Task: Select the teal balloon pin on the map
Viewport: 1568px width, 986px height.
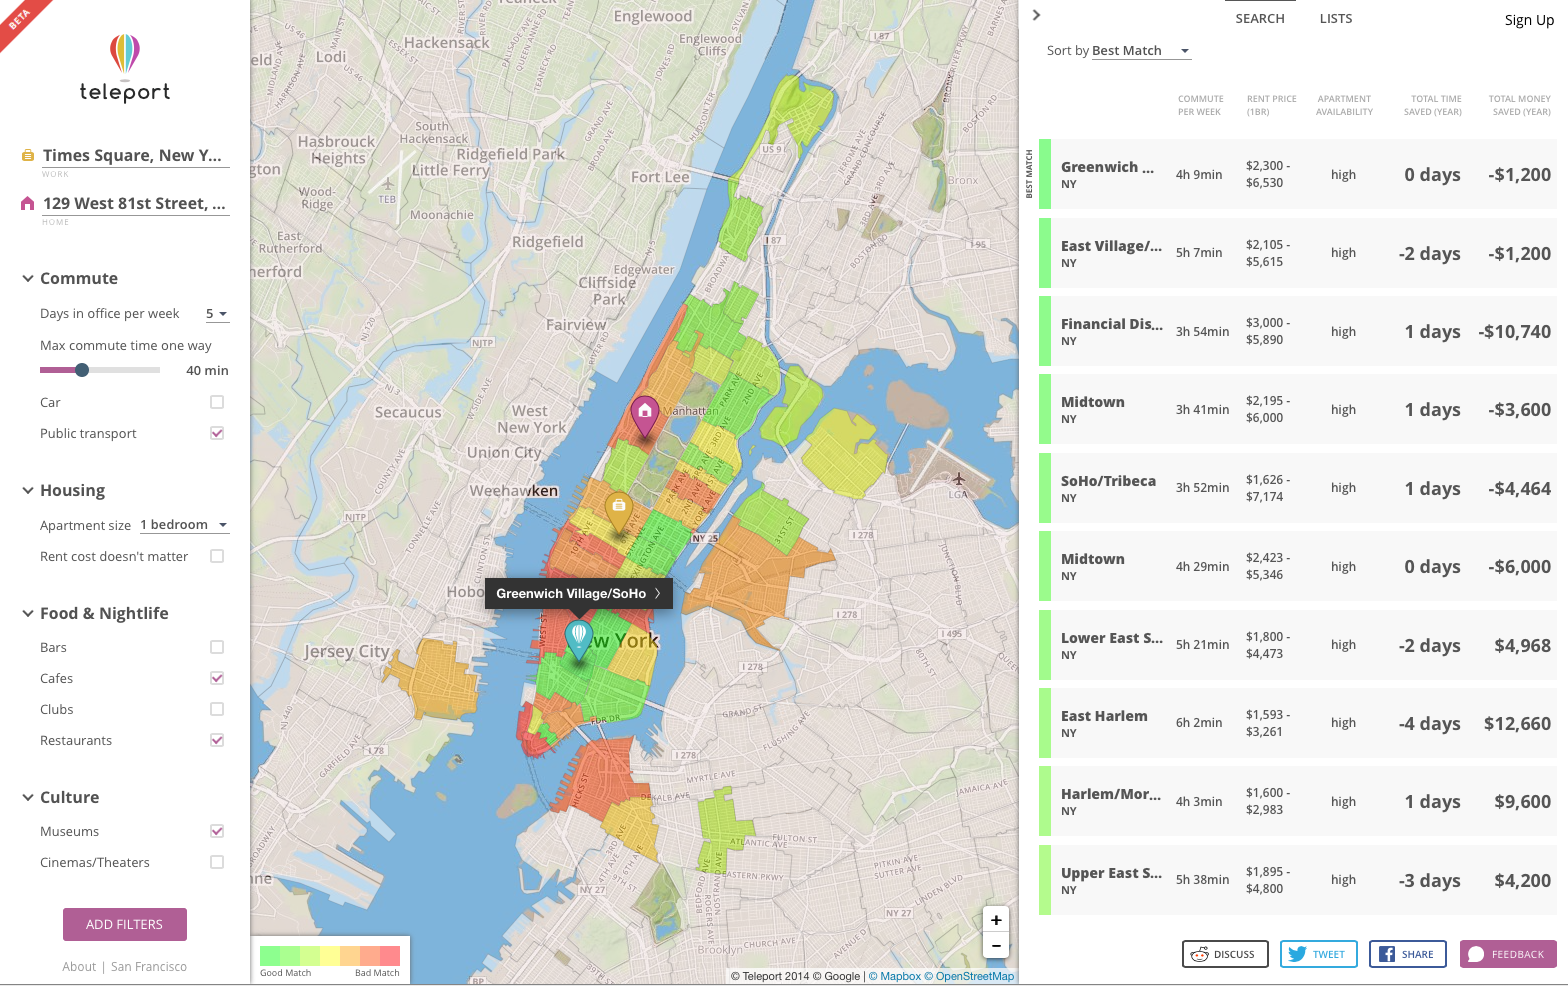Action: pos(579,640)
